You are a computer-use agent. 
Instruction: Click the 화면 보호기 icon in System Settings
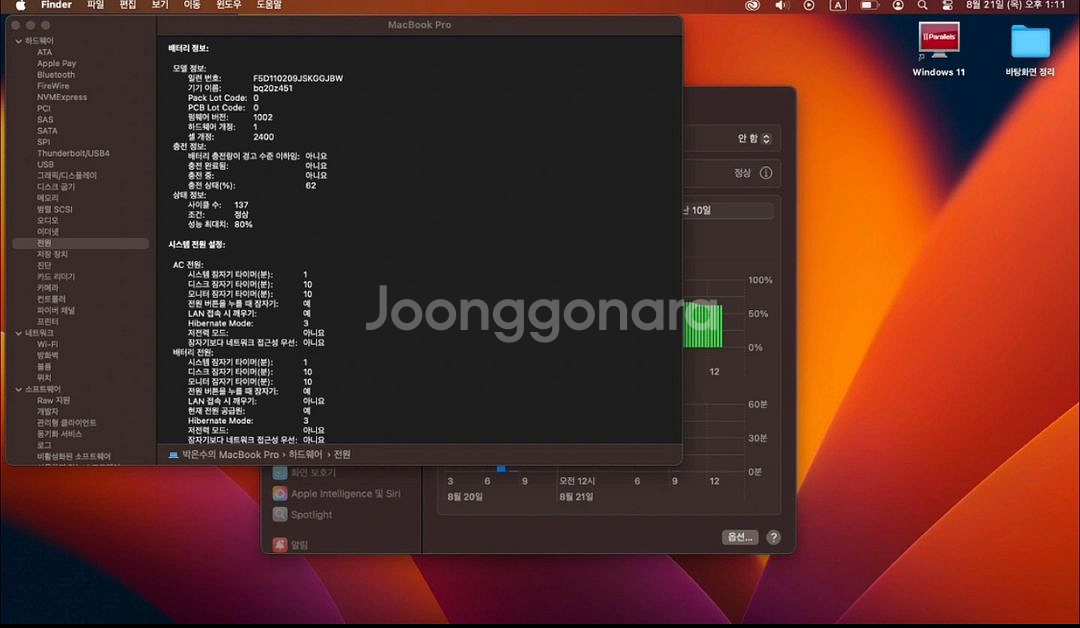(x=280, y=472)
